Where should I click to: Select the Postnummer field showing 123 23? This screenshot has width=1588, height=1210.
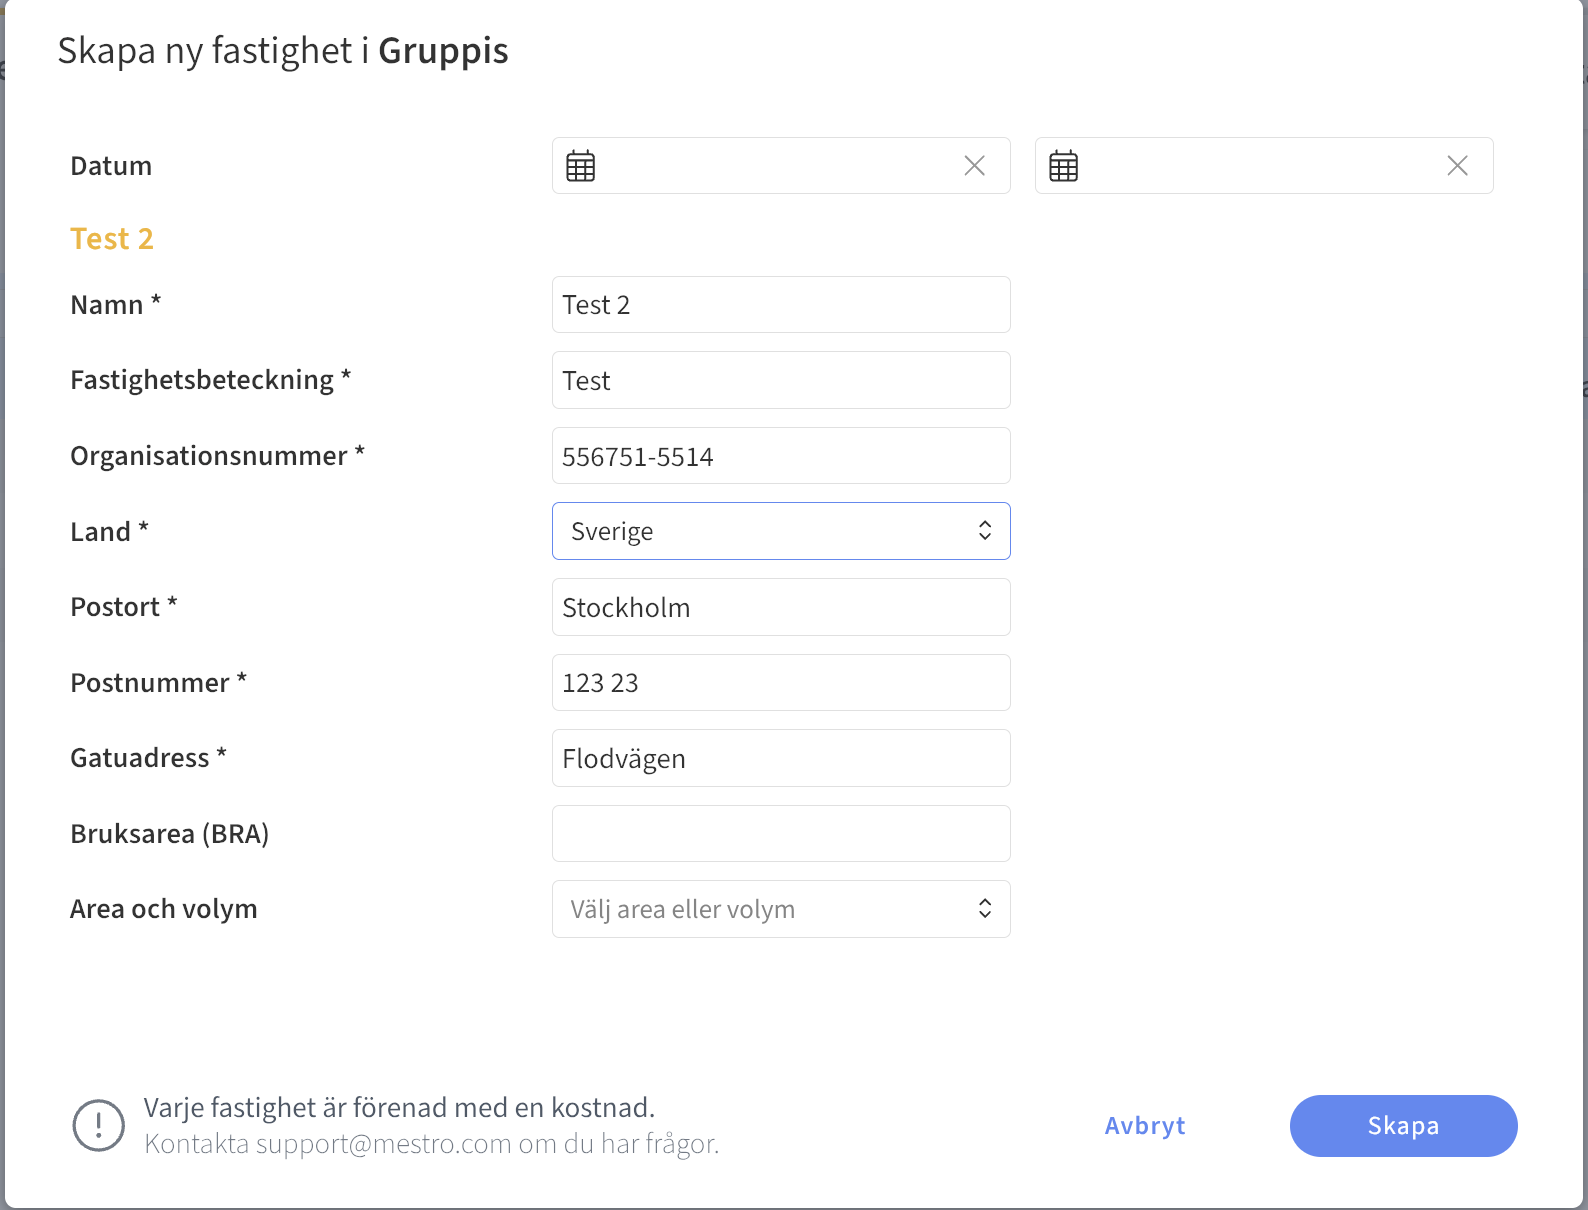tap(781, 683)
